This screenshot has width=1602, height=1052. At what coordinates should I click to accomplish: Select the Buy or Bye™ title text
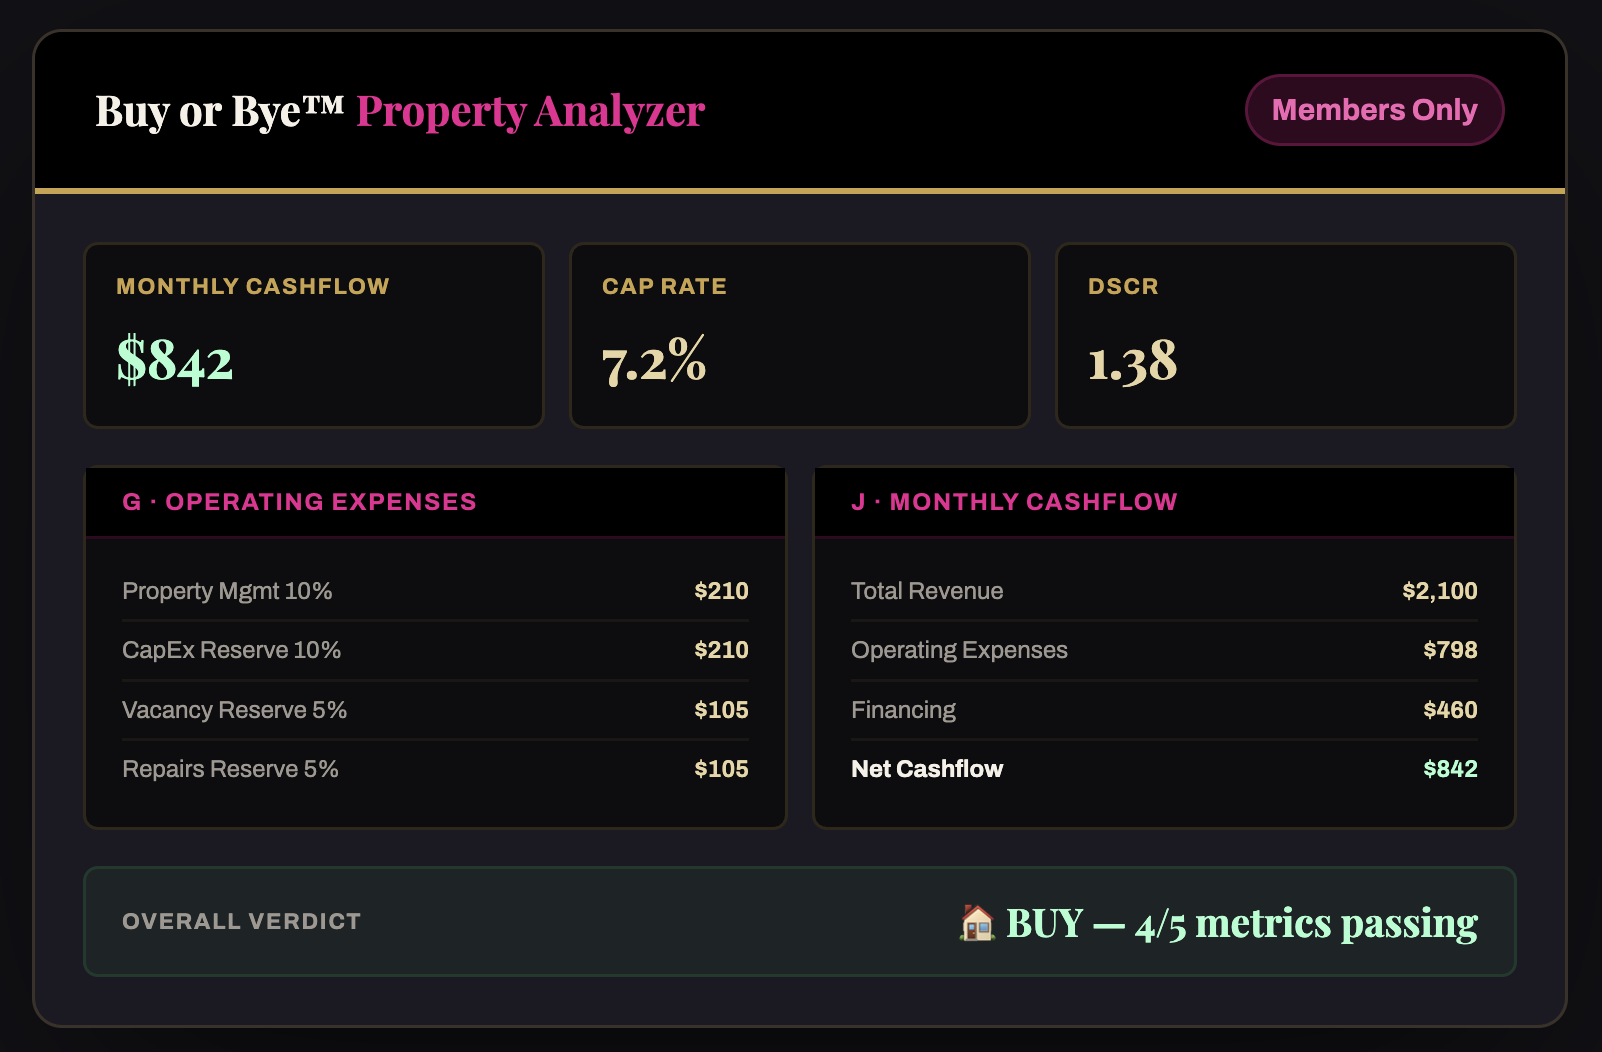pos(220,111)
